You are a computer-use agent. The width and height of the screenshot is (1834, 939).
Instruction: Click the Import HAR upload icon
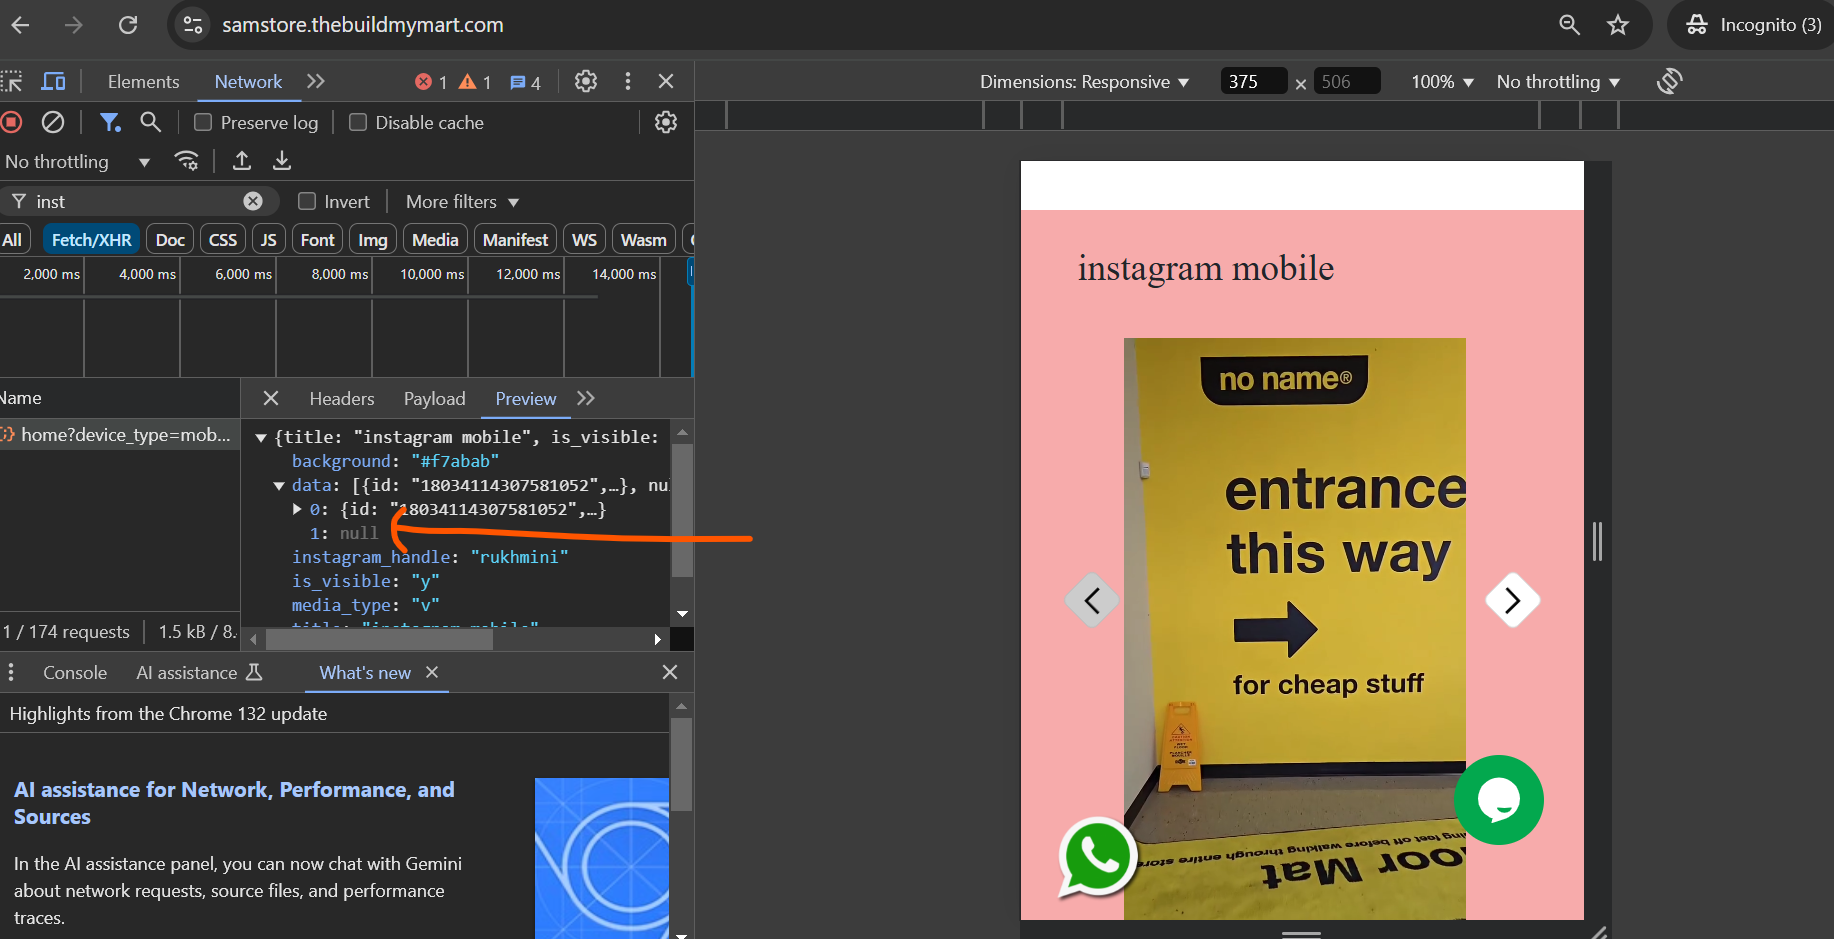(242, 161)
